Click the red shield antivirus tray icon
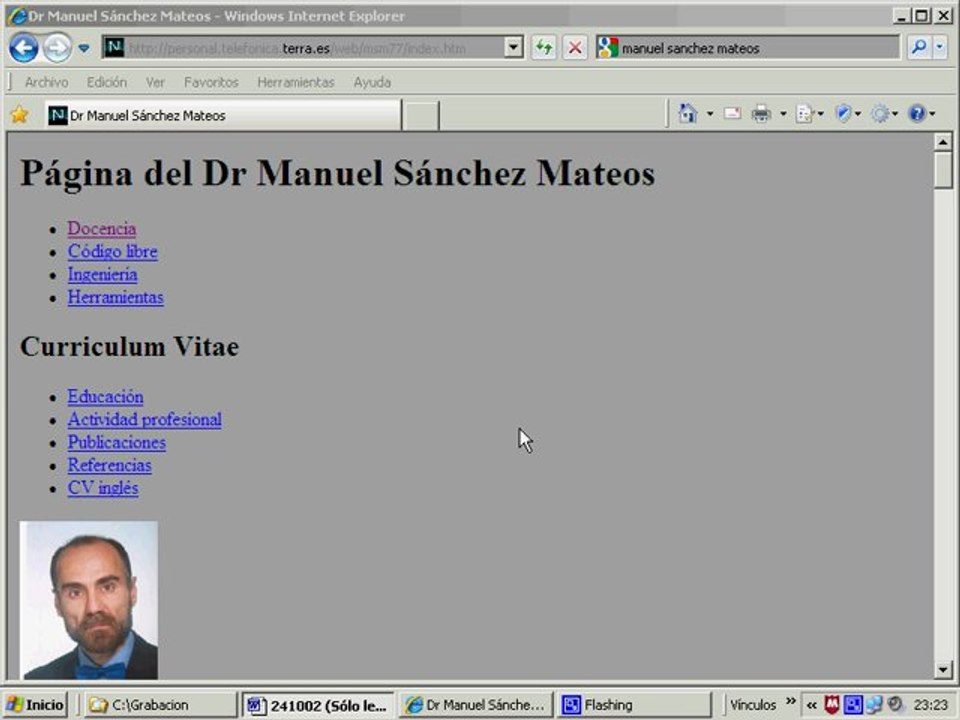 pyautogui.click(x=831, y=705)
